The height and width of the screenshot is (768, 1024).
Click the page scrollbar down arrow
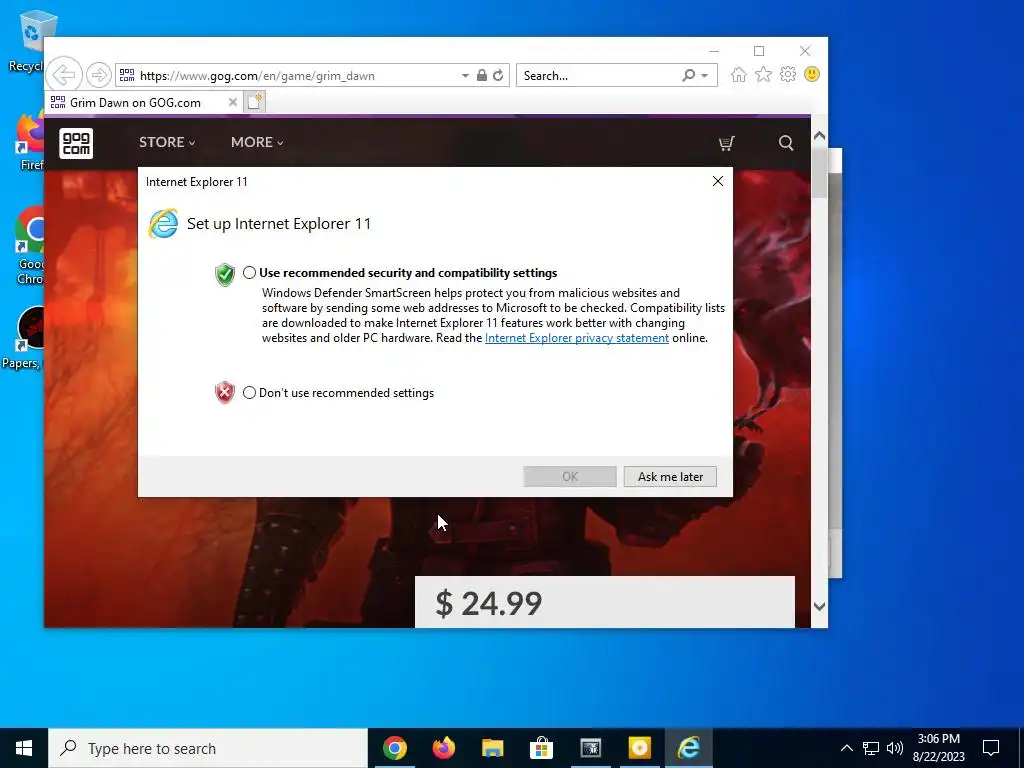pyautogui.click(x=819, y=606)
